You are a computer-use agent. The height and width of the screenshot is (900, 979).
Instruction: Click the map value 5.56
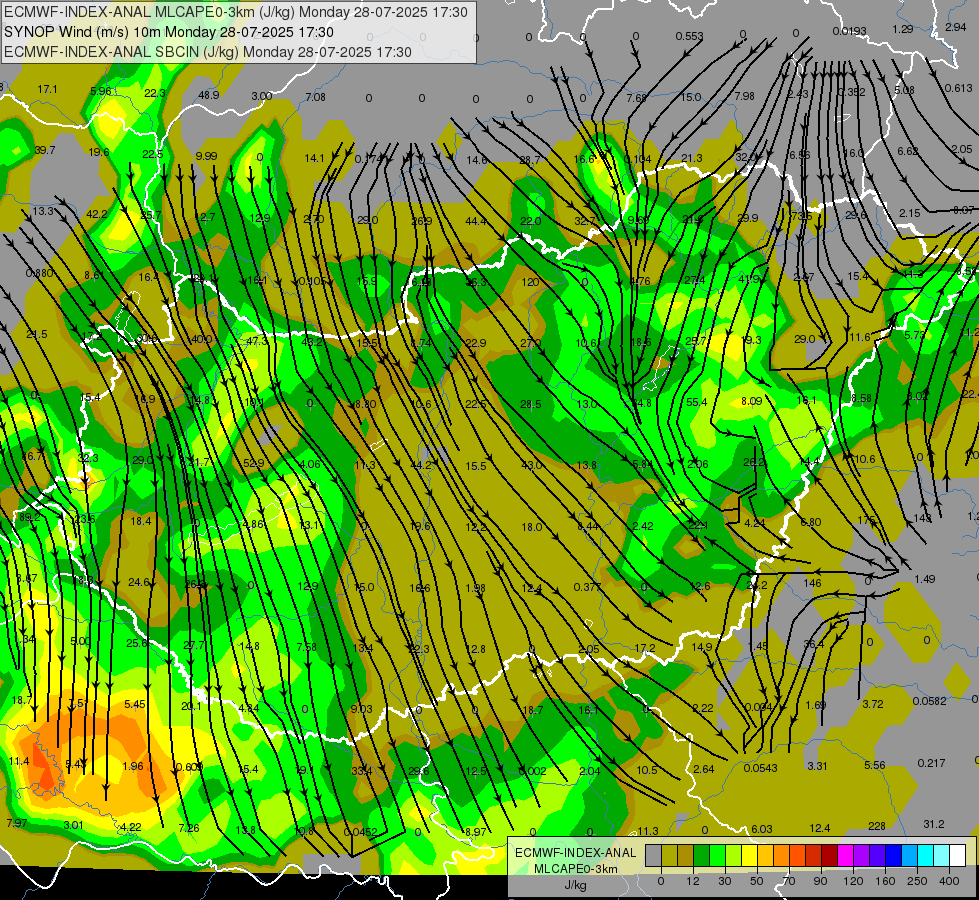(x=875, y=764)
